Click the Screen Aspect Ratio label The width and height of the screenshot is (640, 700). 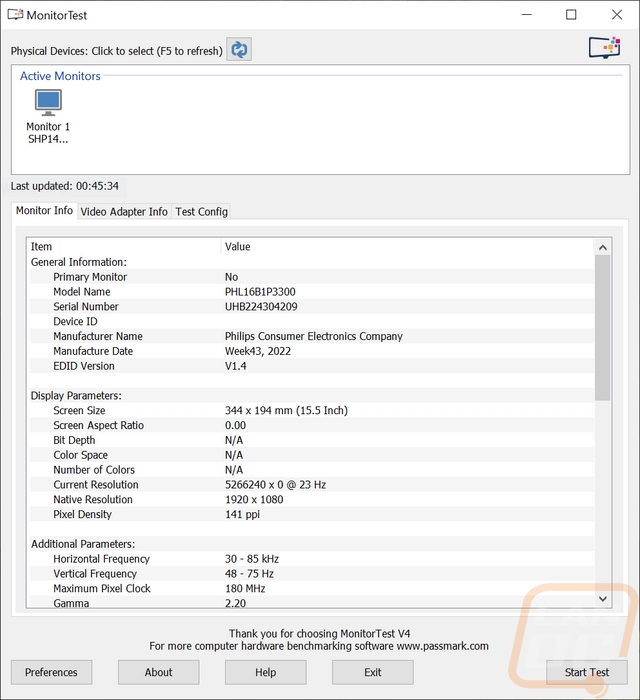(99, 425)
